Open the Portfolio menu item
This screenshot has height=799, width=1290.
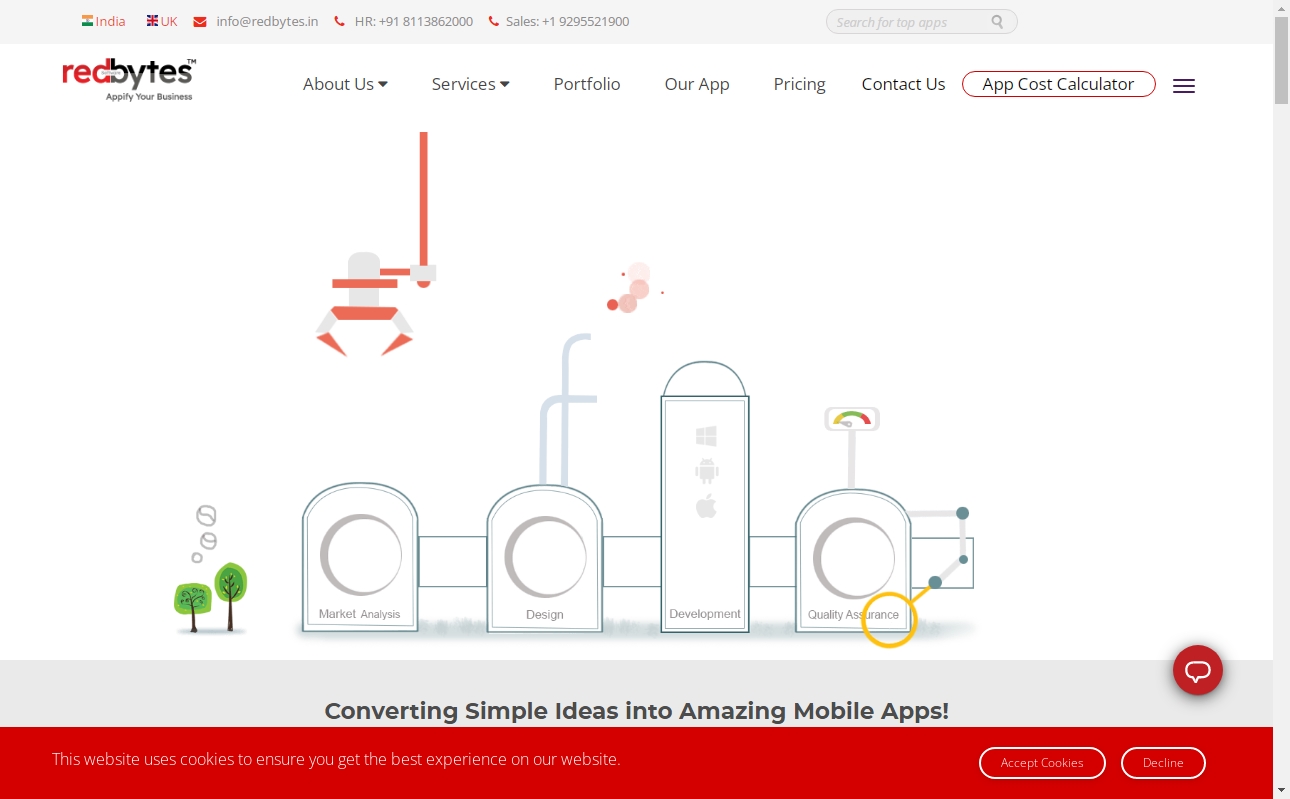587,84
